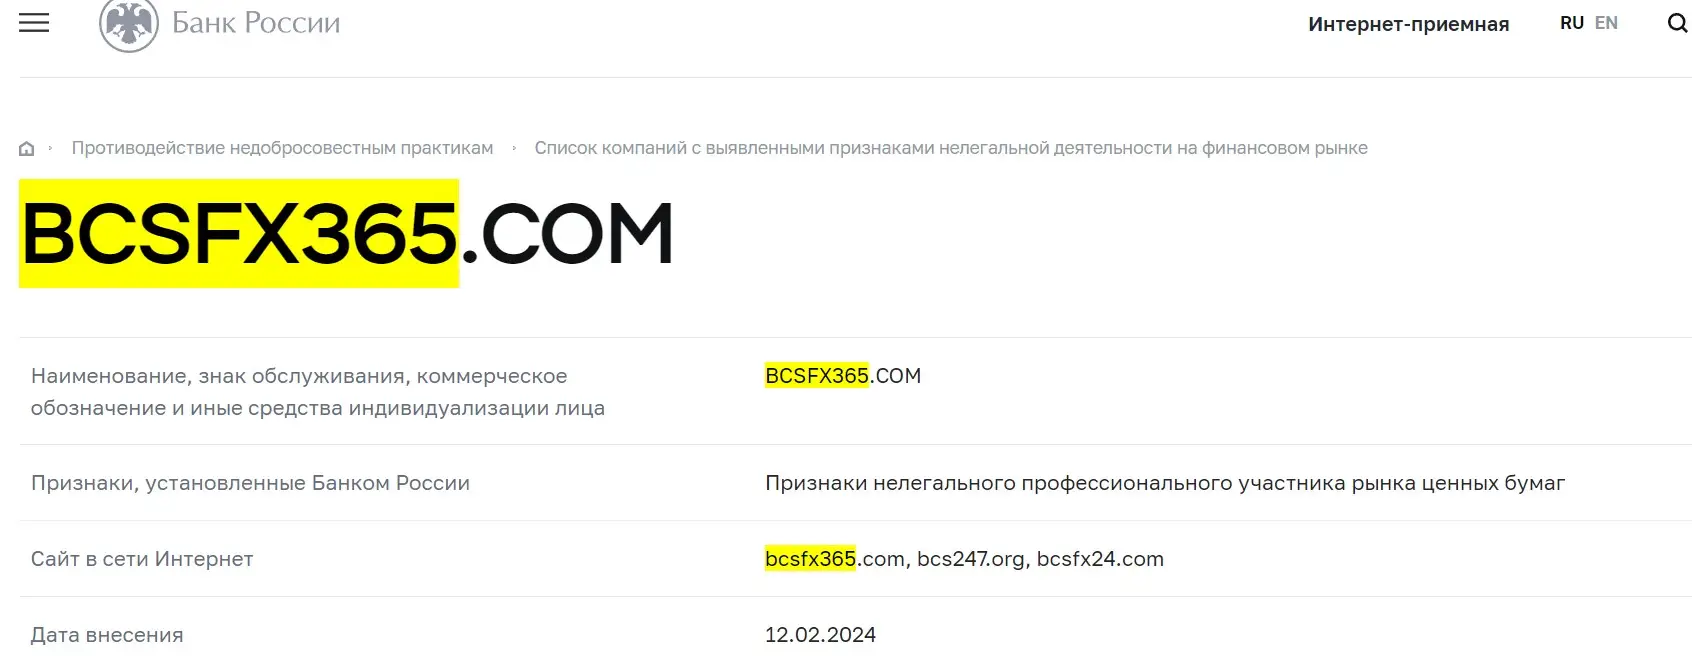Click the chevron after the home breadcrumb
This screenshot has height=670, width=1692.
click(x=48, y=148)
